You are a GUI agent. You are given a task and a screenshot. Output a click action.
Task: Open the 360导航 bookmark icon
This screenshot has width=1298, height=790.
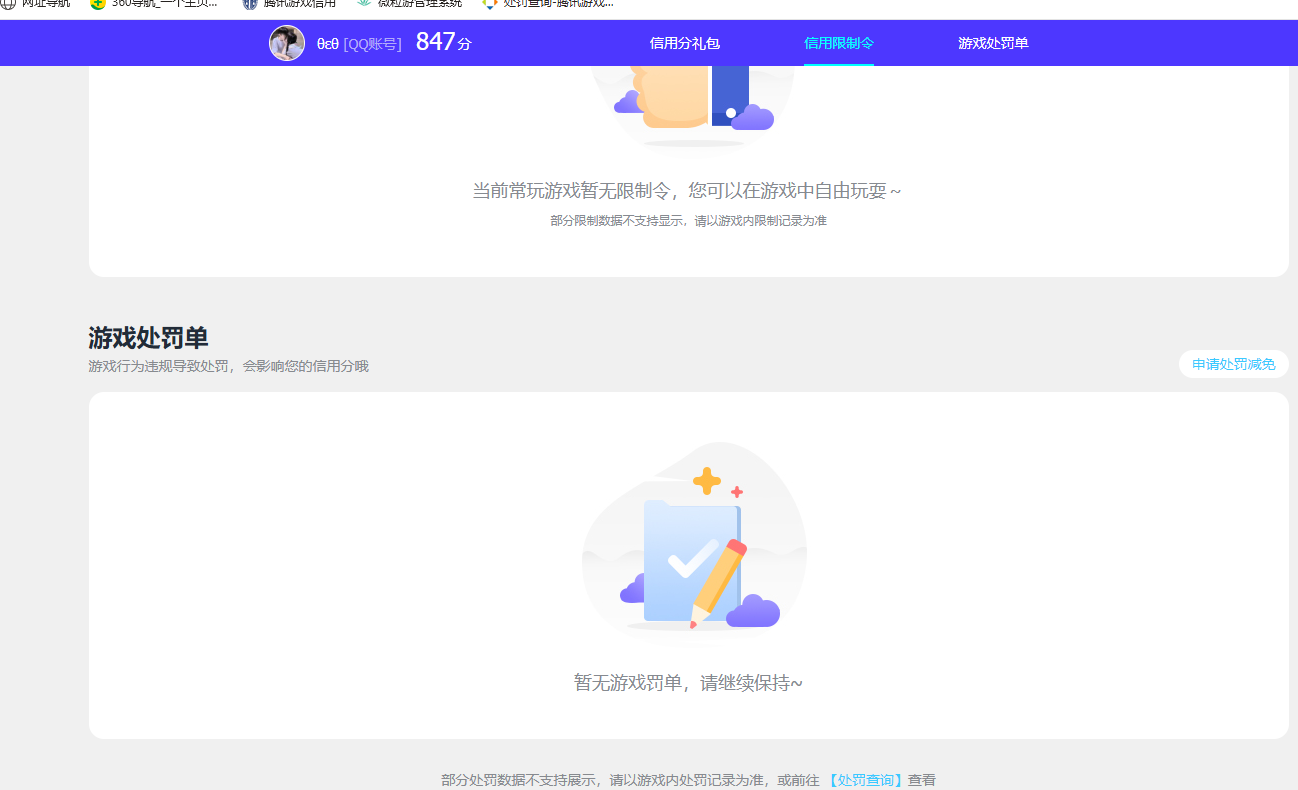pyautogui.click(x=96, y=5)
